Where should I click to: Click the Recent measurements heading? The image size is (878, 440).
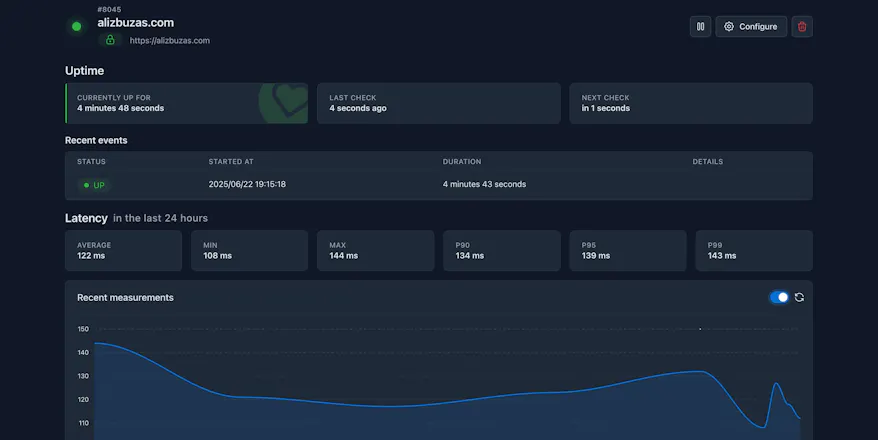pyautogui.click(x=125, y=298)
